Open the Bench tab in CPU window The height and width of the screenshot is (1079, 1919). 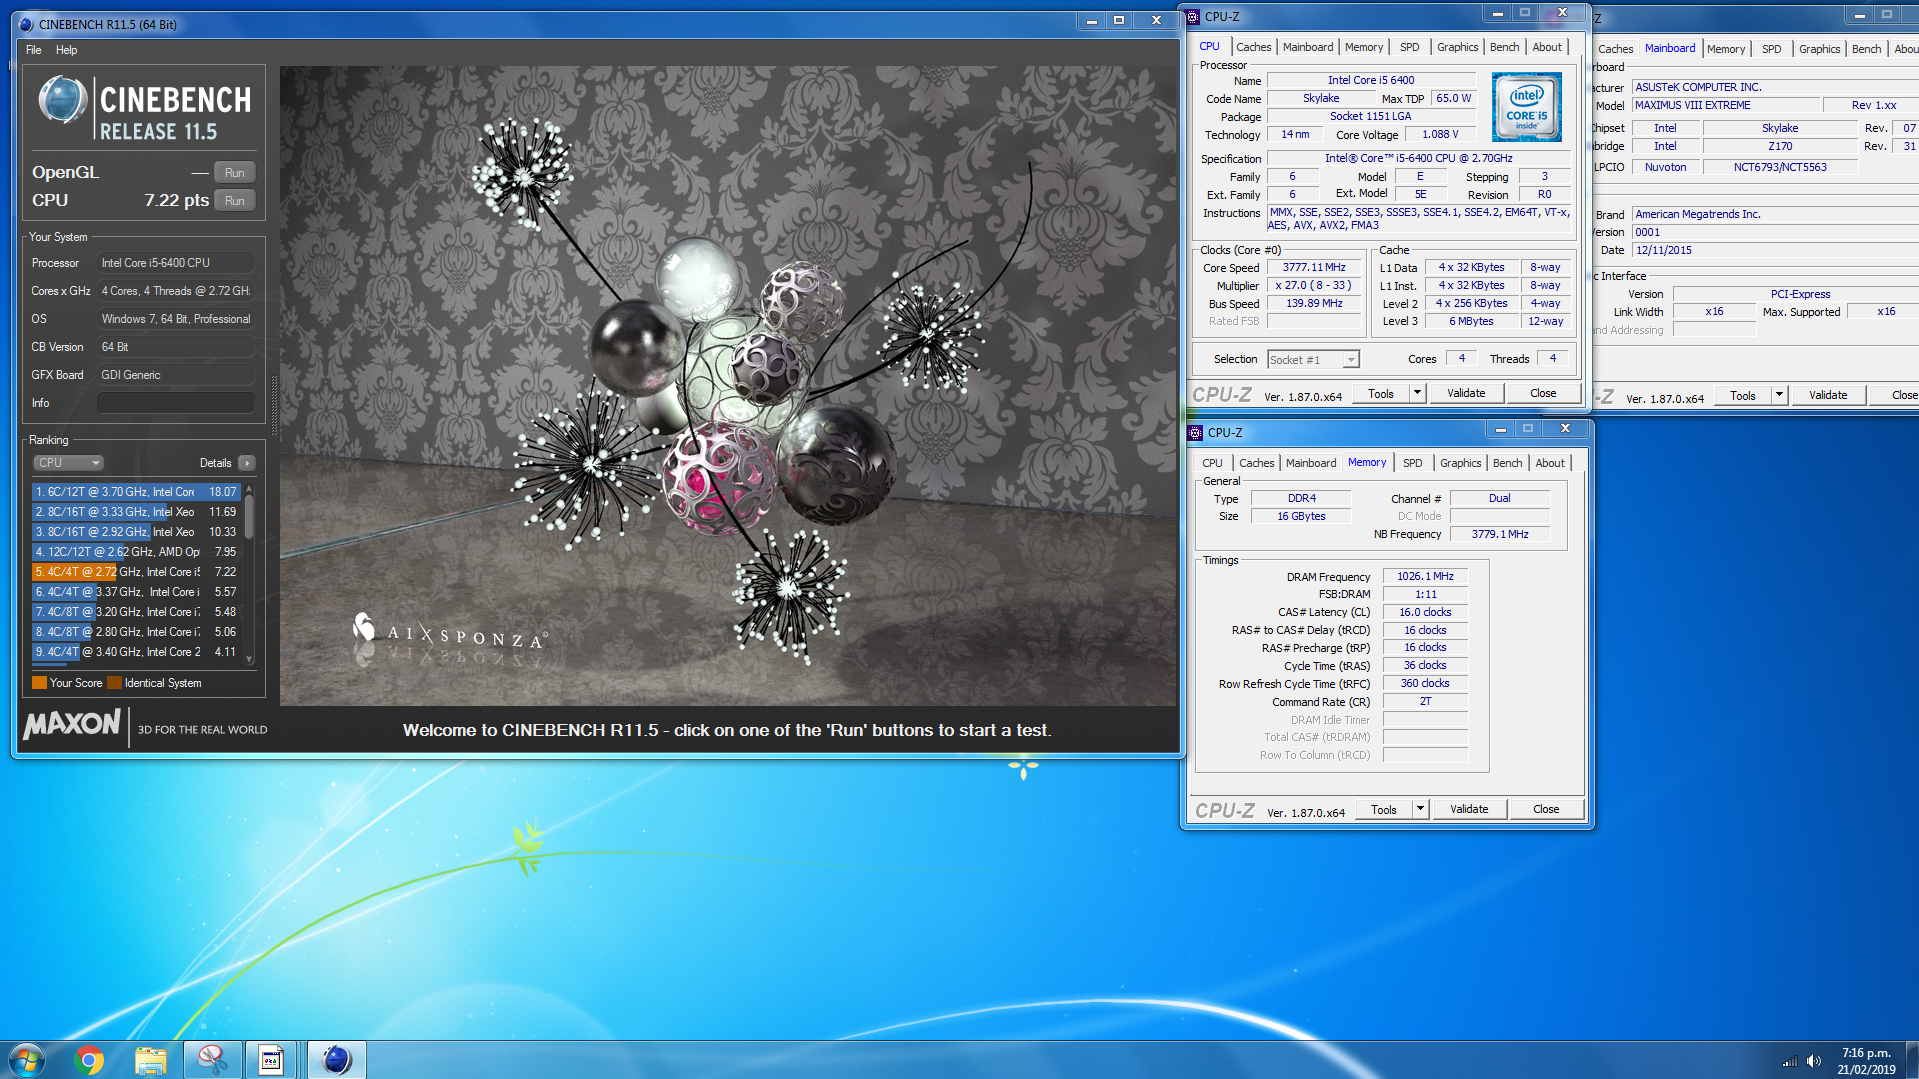1504,47
